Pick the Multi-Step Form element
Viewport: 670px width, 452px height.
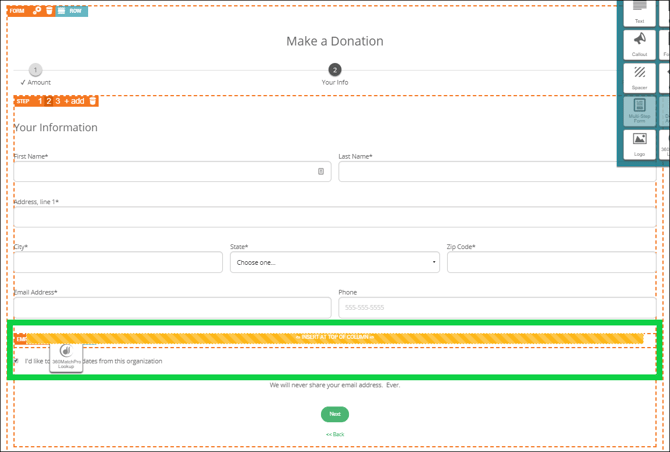tap(640, 110)
